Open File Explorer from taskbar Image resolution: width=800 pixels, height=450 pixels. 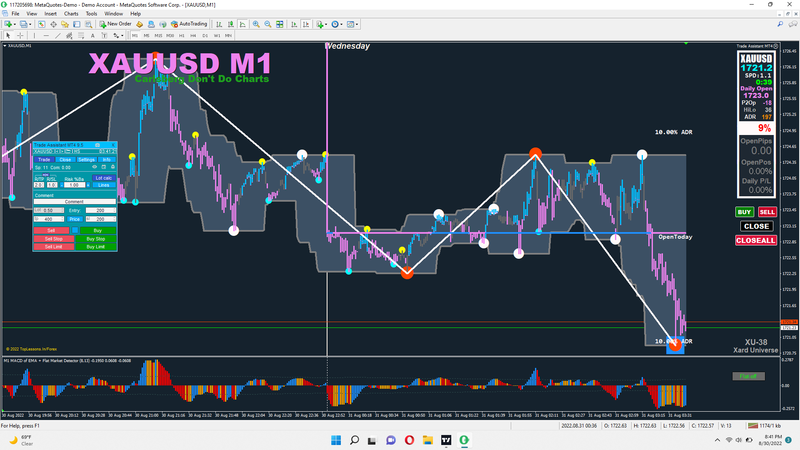(428, 440)
